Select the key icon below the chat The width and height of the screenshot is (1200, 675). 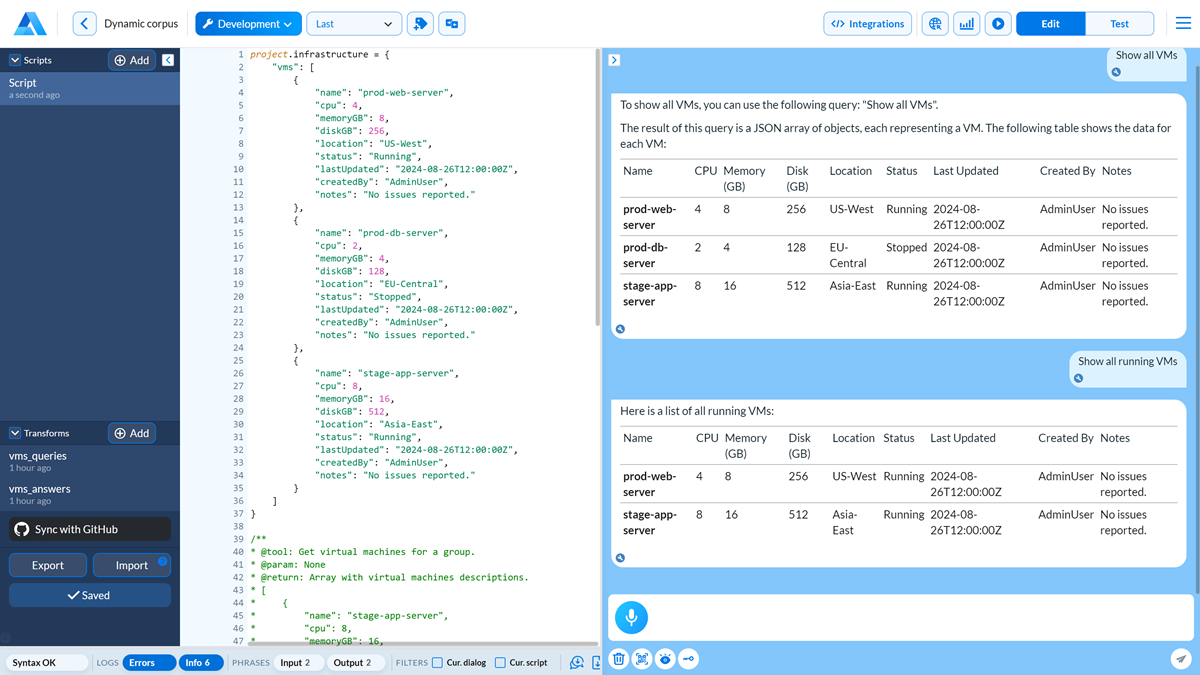(x=688, y=659)
